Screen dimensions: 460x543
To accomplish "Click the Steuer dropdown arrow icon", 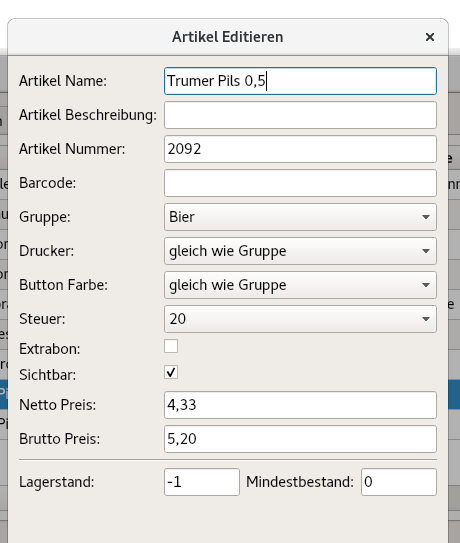I will [426, 319].
